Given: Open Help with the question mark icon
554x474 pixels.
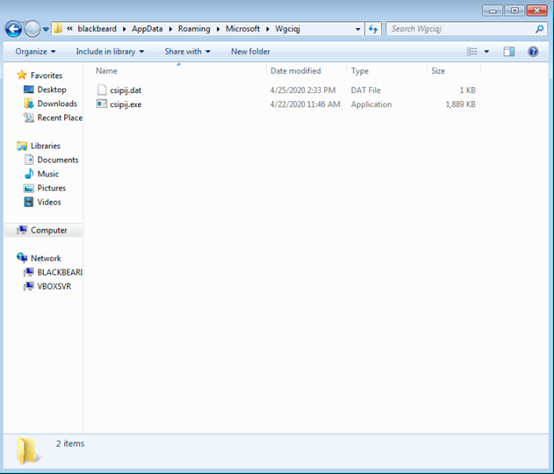Looking at the screenshot, I should (533, 52).
